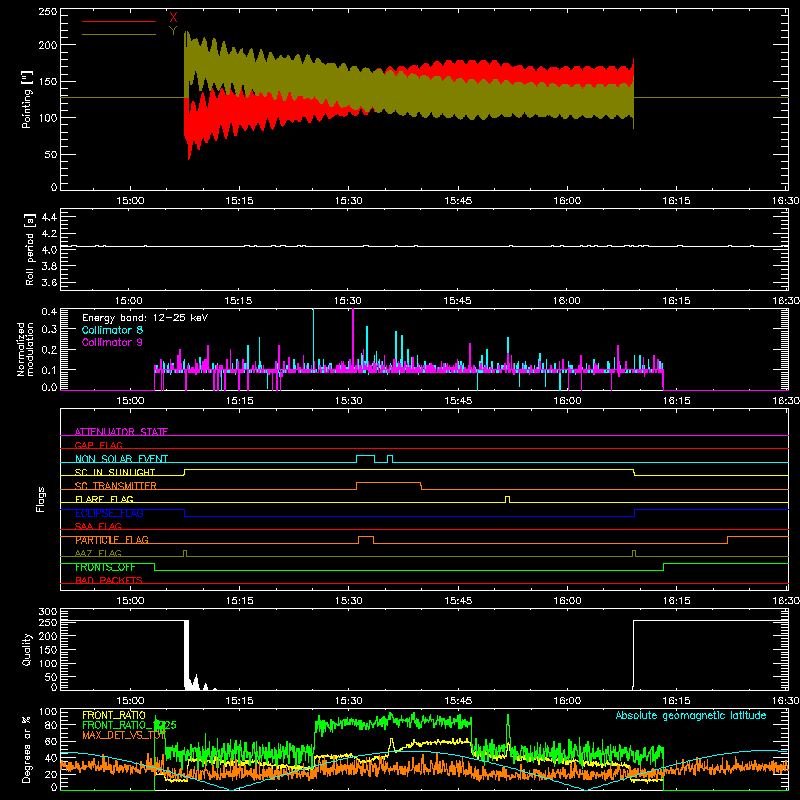
Task: Click the 'Degrees or %' axis title
Action: coord(27,749)
